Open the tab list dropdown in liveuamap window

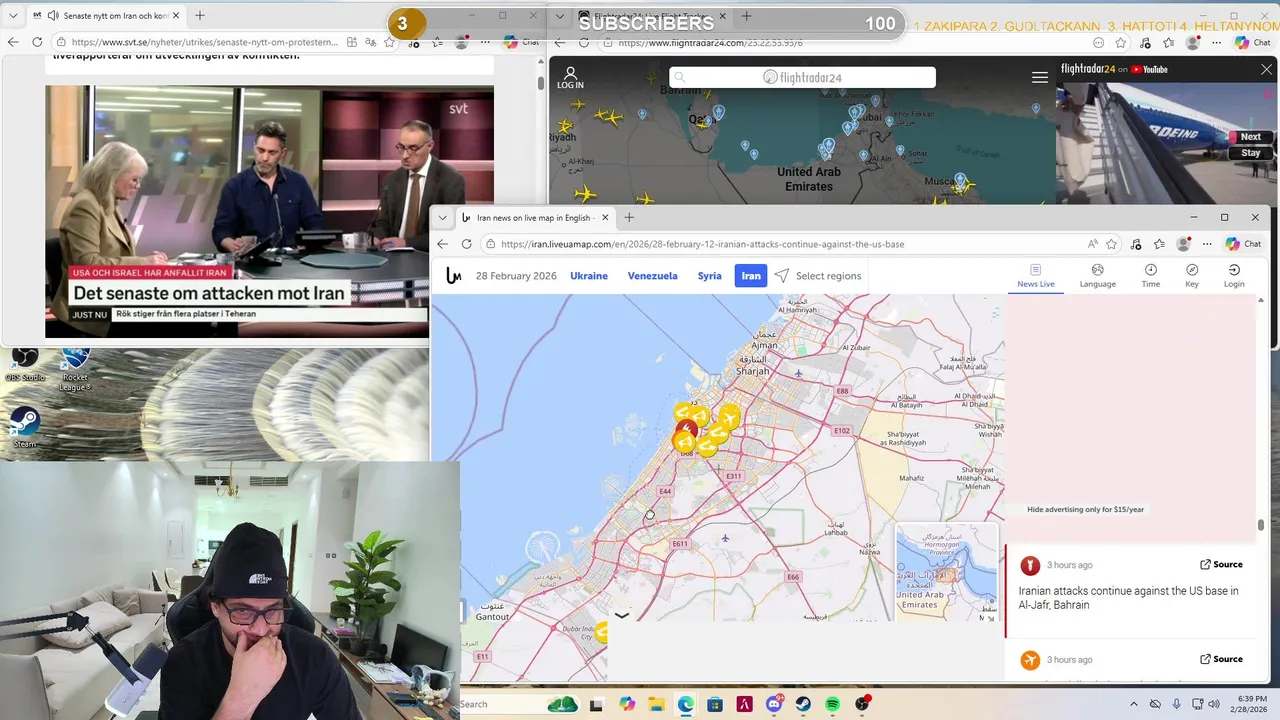coord(443,217)
